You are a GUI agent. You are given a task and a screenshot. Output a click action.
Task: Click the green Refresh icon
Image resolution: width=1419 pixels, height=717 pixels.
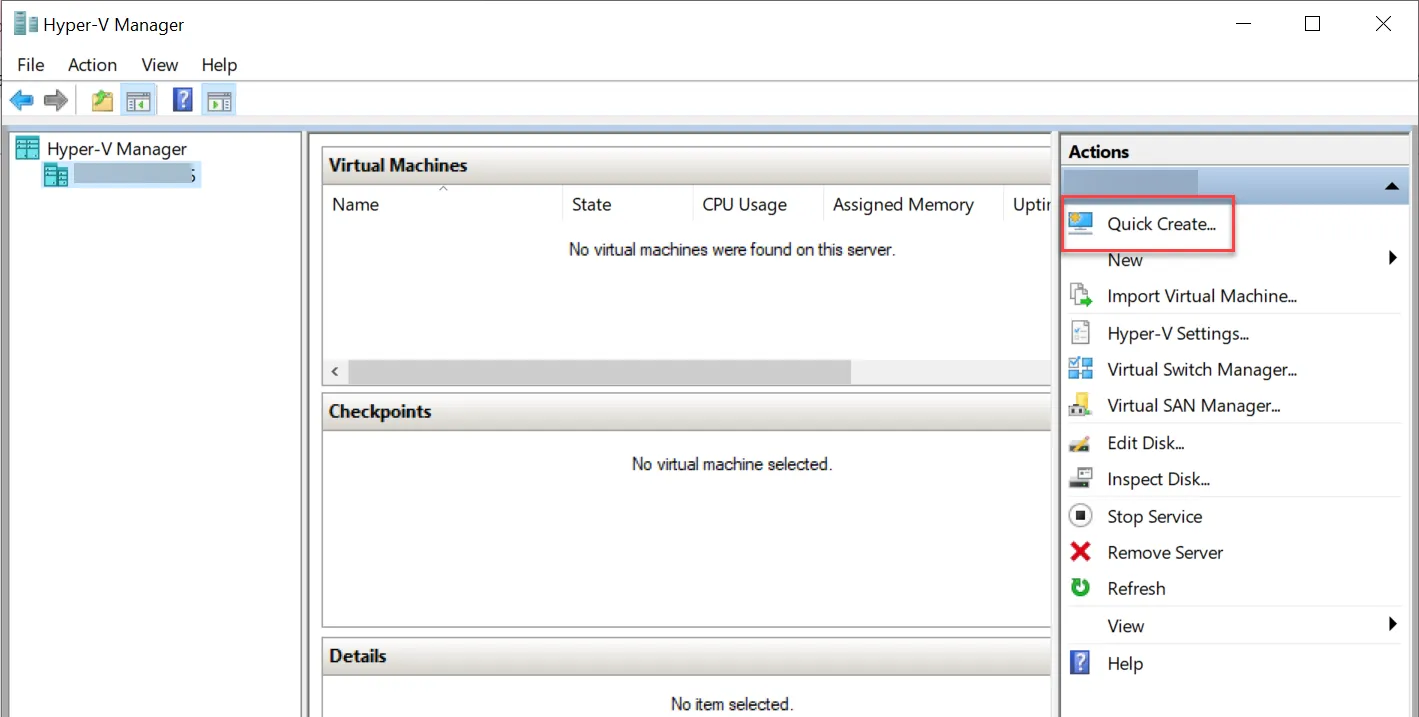coord(1081,588)
